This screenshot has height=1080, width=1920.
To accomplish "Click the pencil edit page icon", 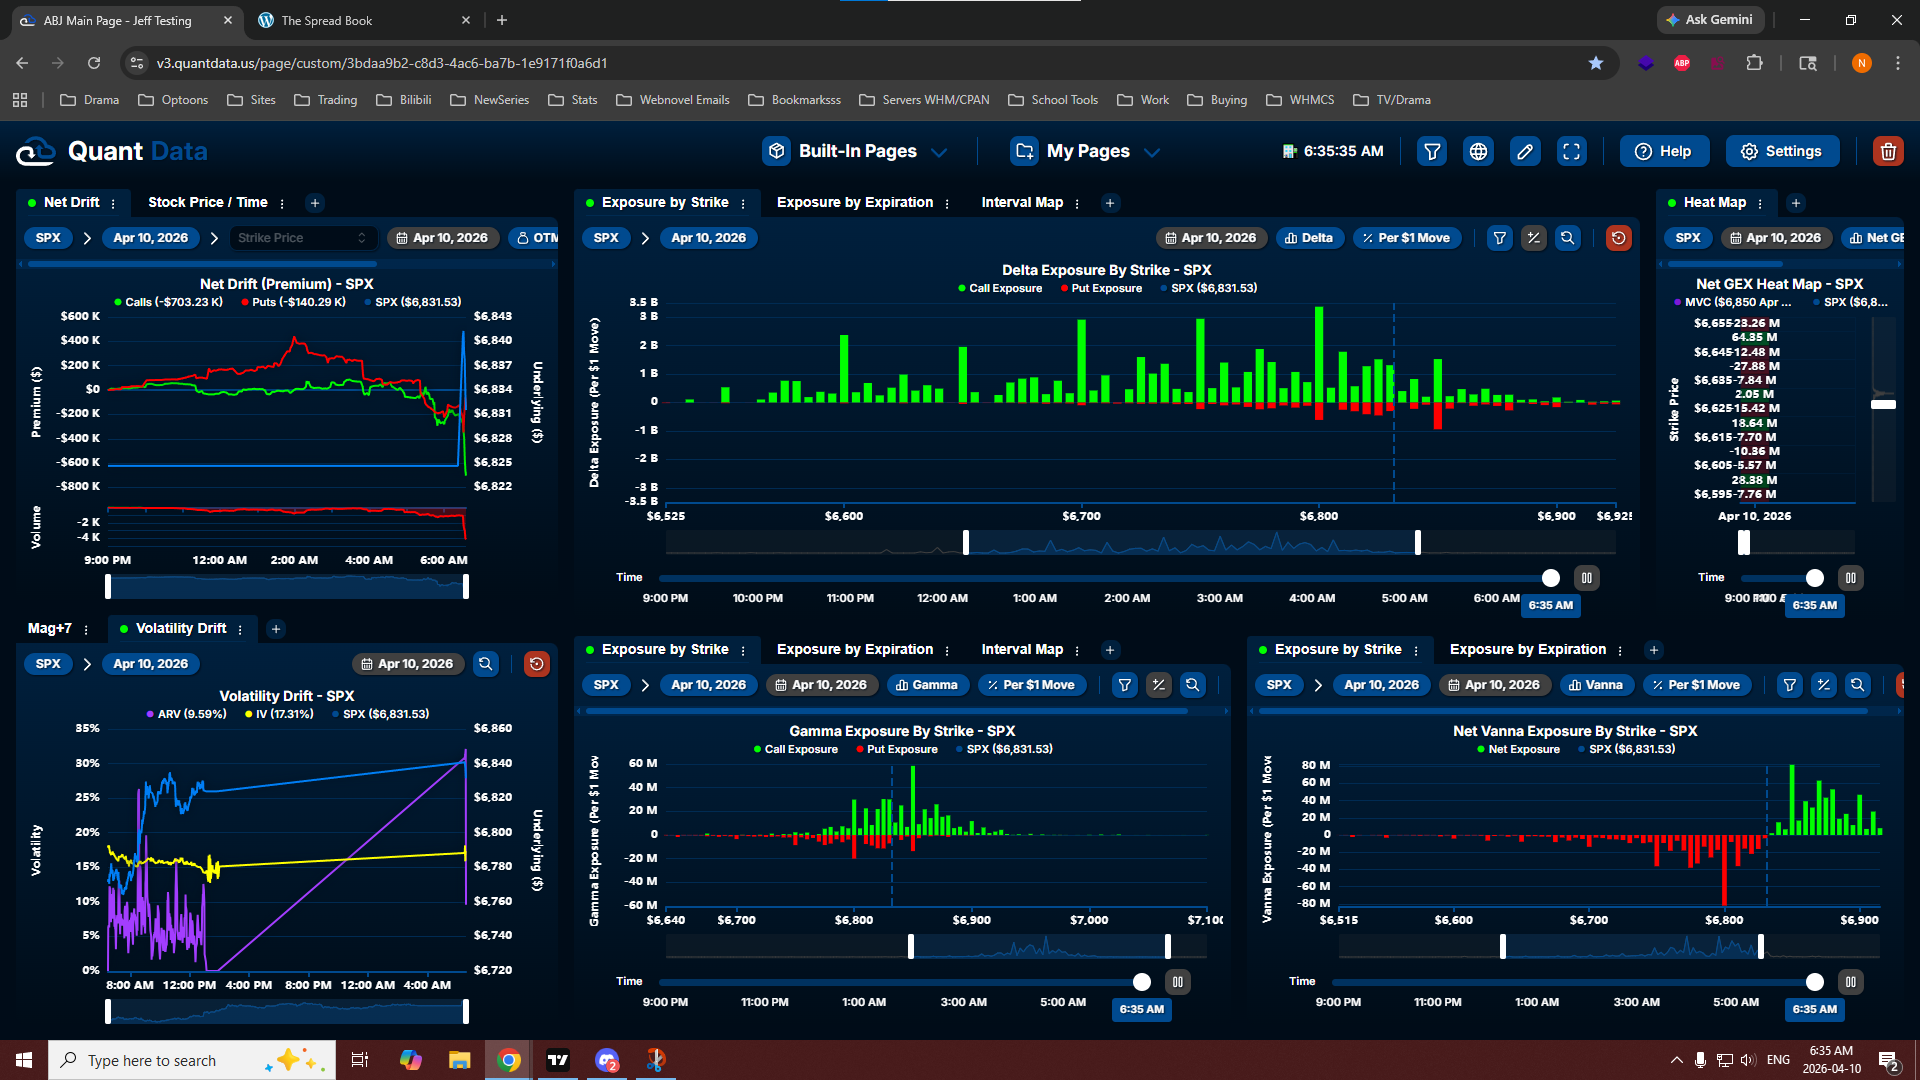I will 1525,152.
